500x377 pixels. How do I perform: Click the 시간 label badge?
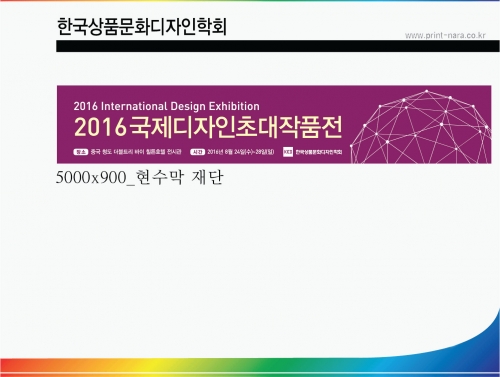[x=197, y=152]
